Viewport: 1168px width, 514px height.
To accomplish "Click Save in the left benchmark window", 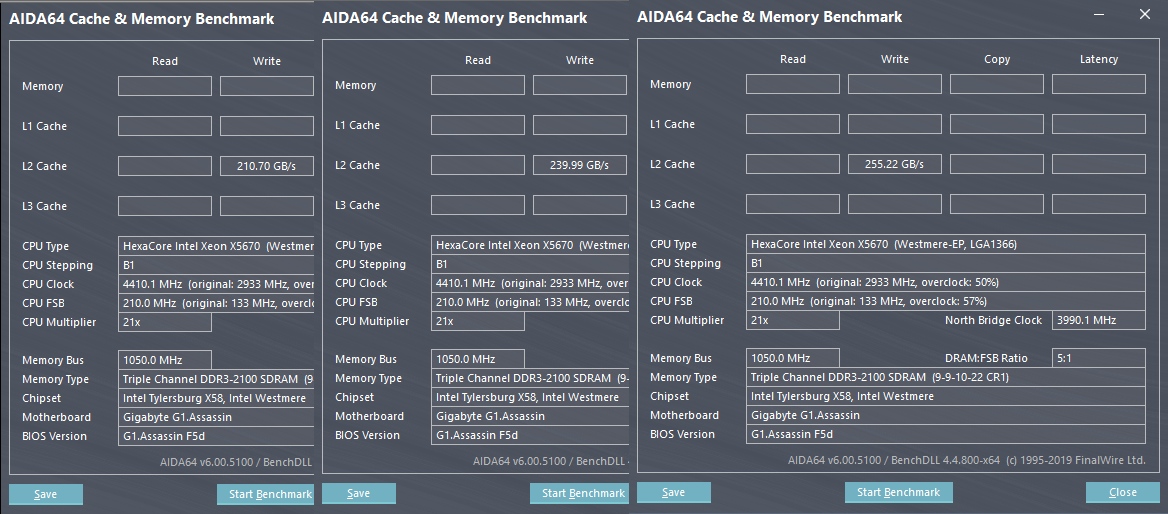I will point(46,494).
